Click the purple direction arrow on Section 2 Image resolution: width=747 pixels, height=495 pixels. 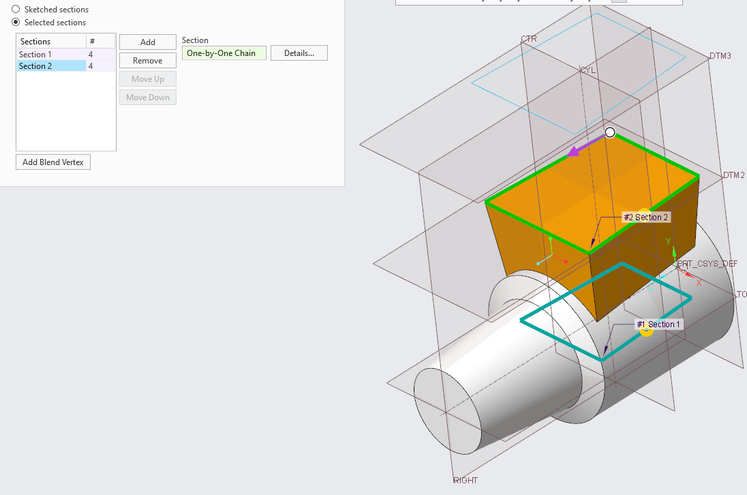(x=580, y=148)
